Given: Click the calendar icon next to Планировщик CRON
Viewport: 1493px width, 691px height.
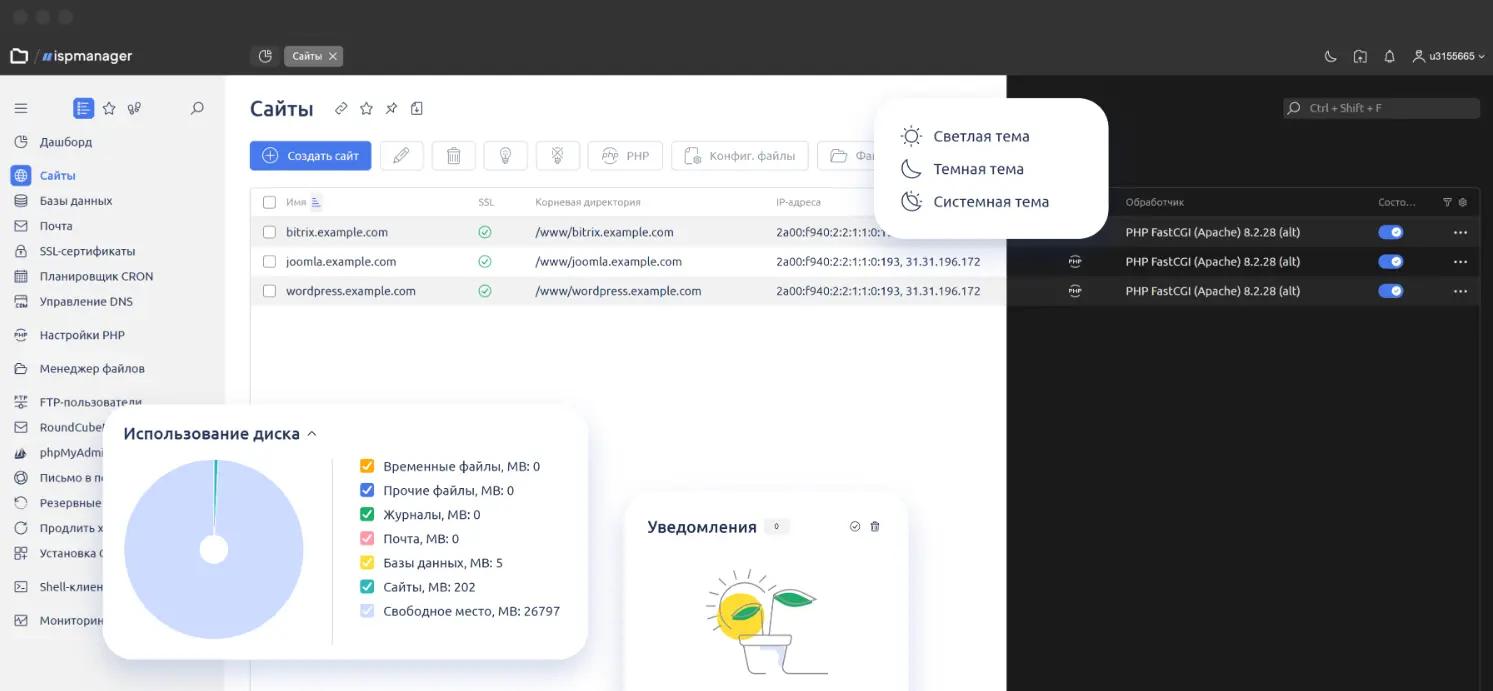Looking at the screenshot, I should coord(21,276).
